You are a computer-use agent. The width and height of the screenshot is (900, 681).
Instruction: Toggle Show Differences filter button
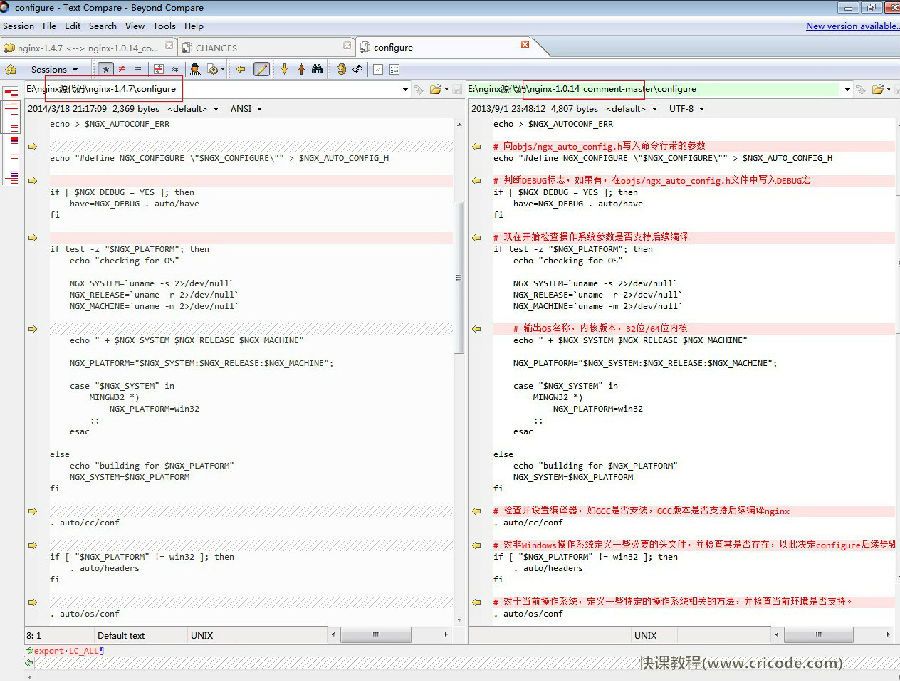(x=122, y=69)
